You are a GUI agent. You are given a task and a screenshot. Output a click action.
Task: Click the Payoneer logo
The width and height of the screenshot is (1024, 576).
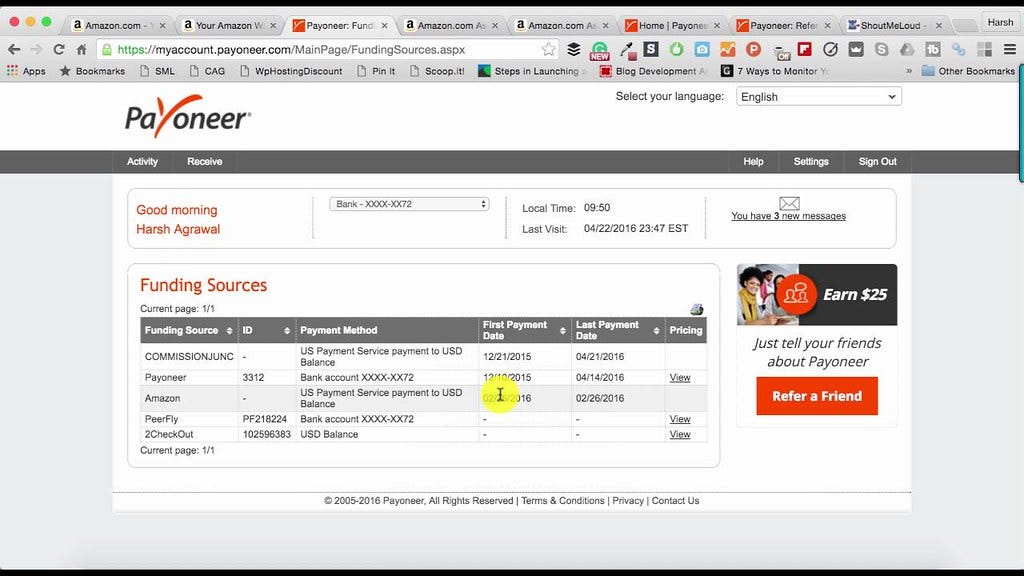[186, 116]
